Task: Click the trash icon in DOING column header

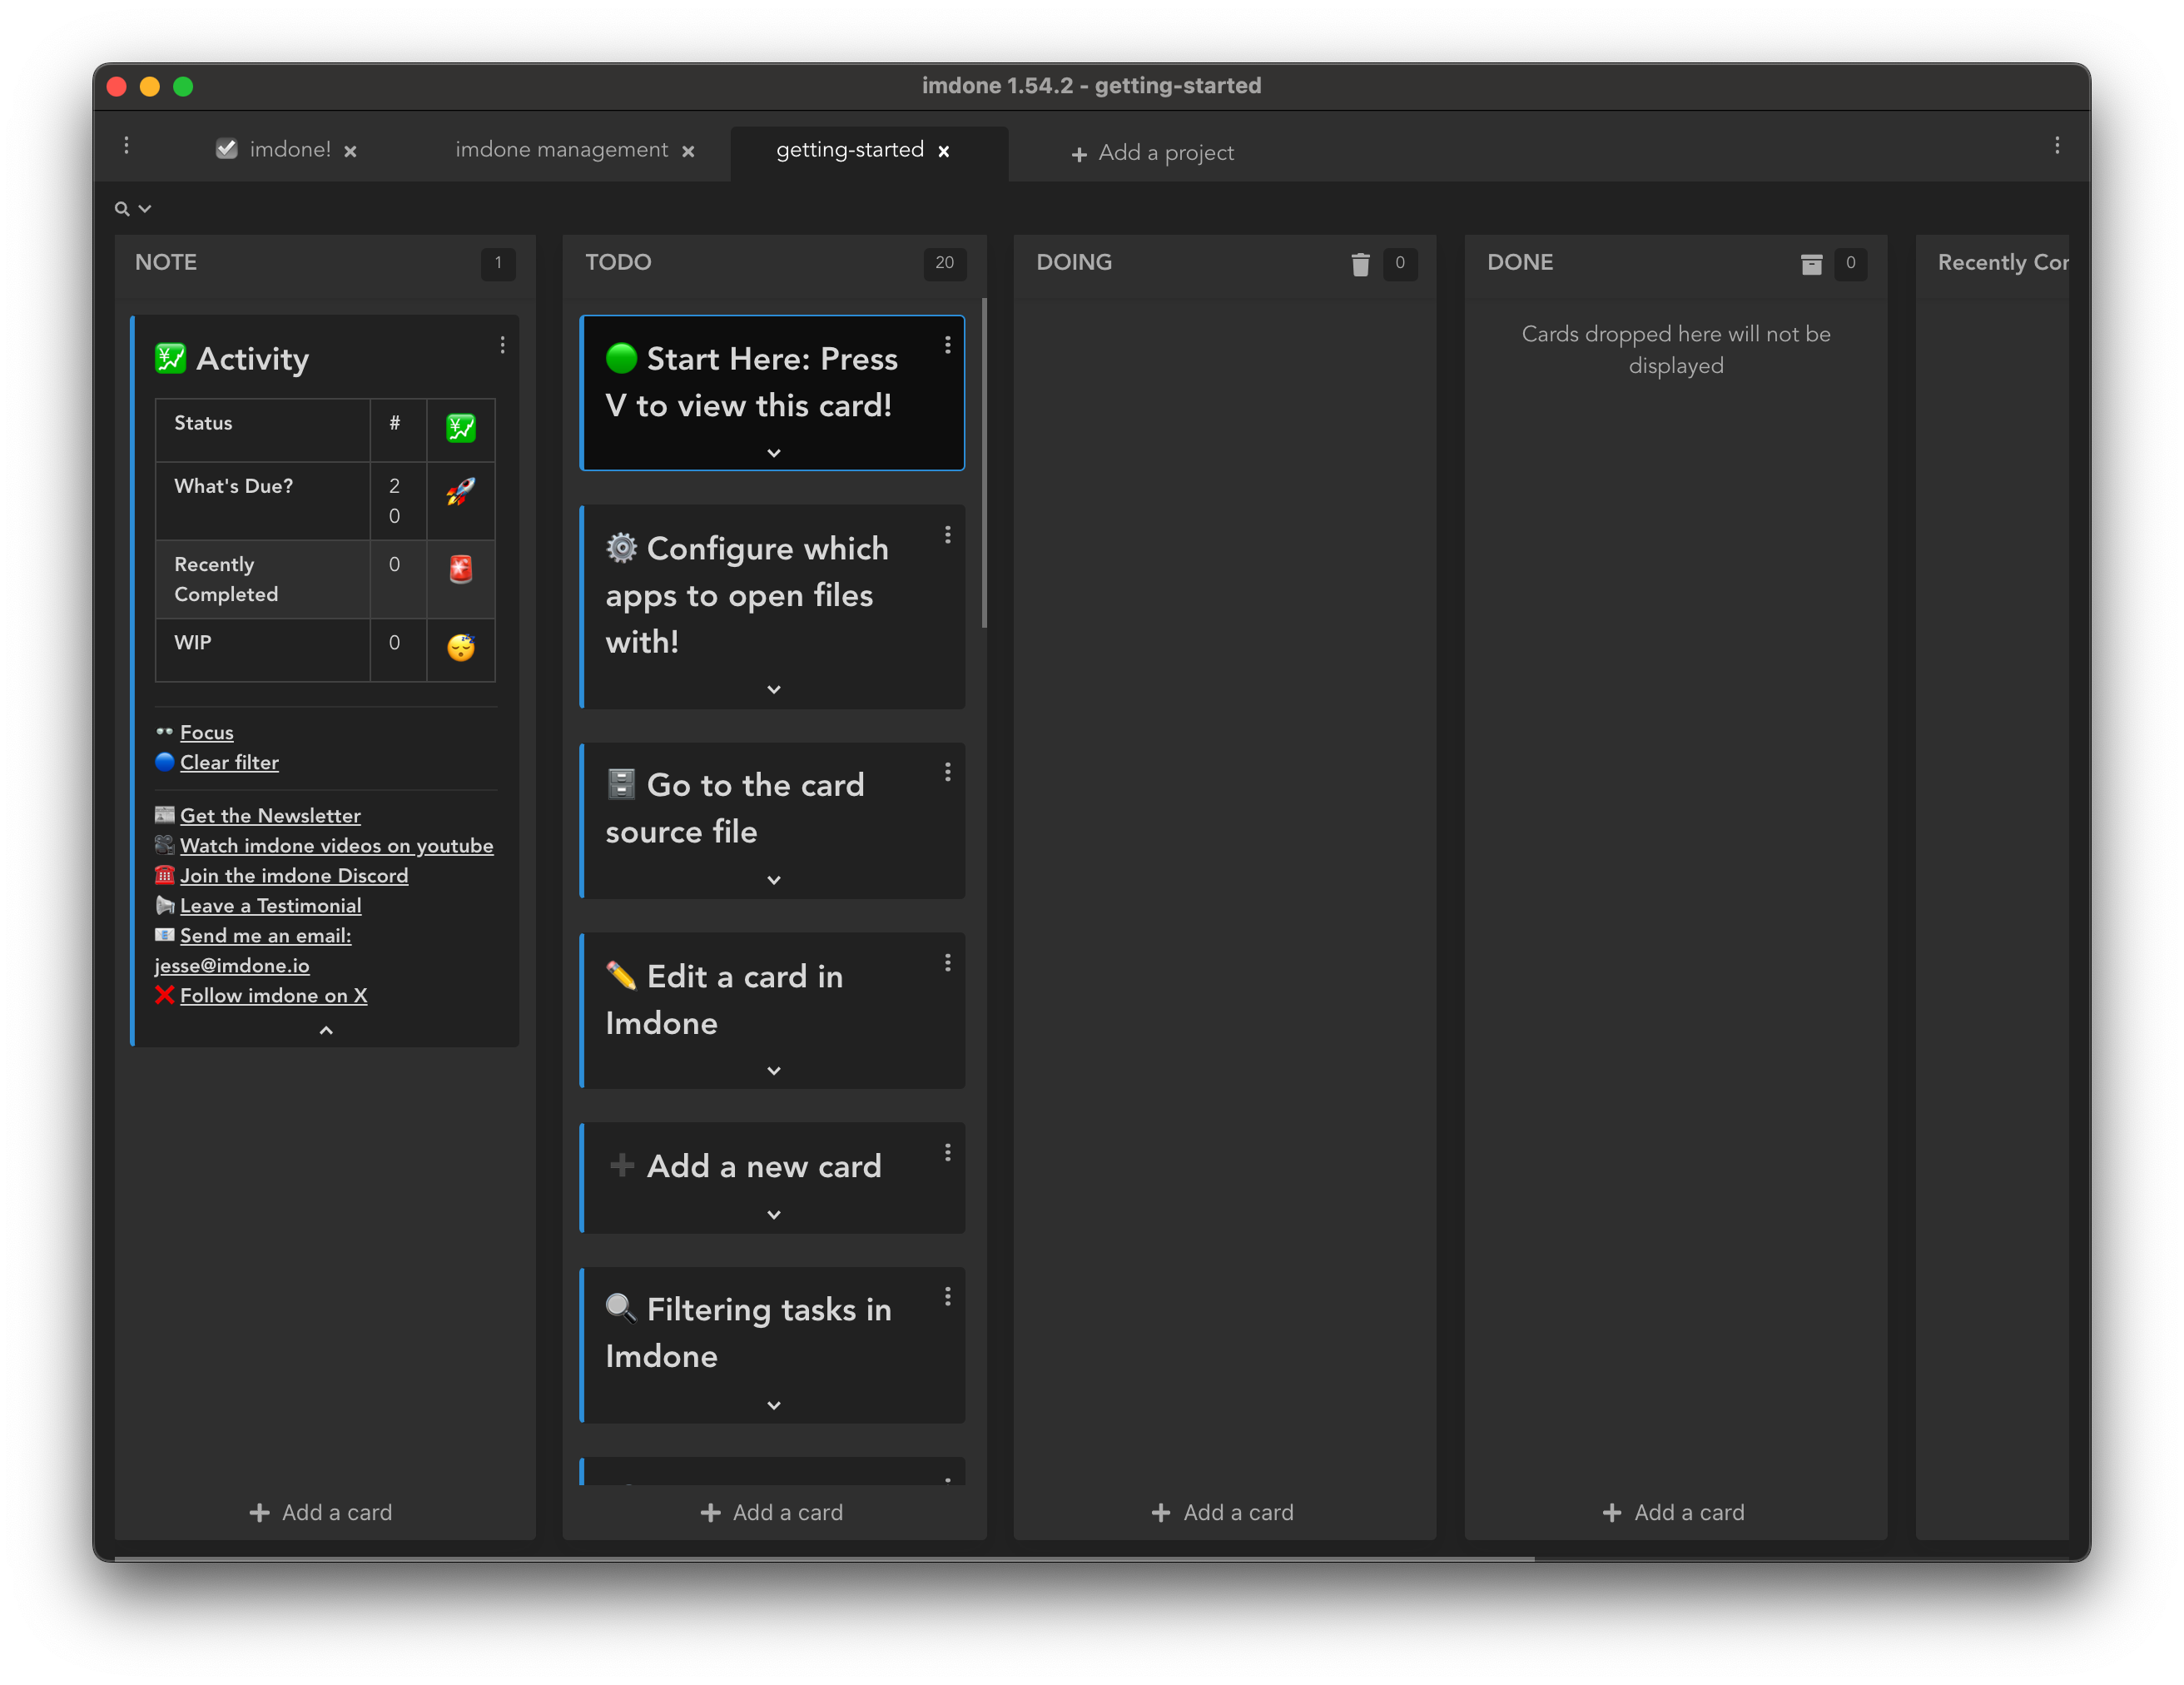Action: coord(1360,264)
